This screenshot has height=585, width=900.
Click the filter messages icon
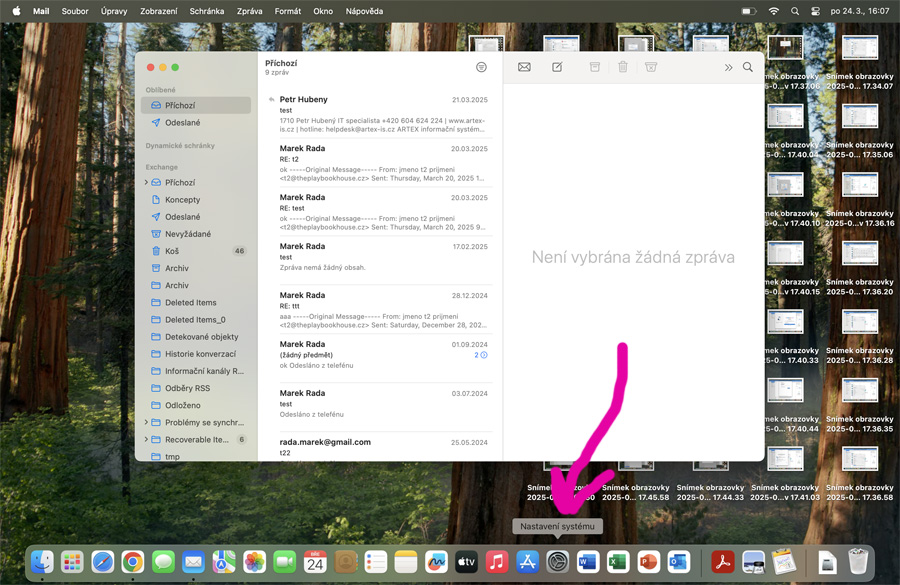(481, 67)
